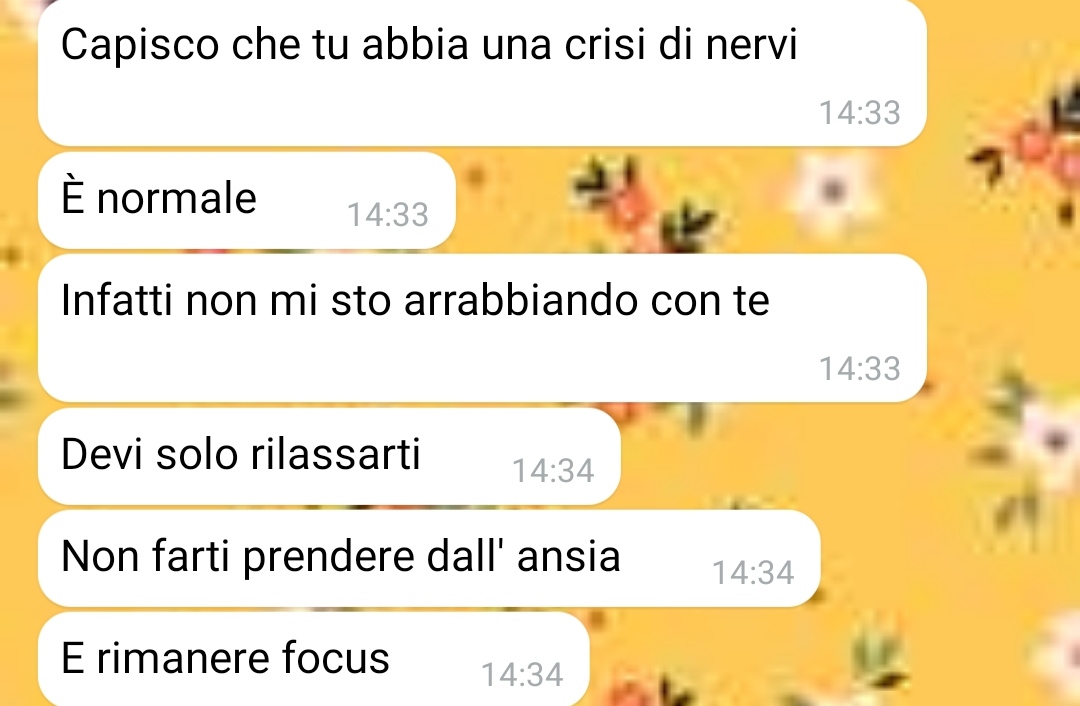Tap the "È normale" message bubble

(247, 200)
